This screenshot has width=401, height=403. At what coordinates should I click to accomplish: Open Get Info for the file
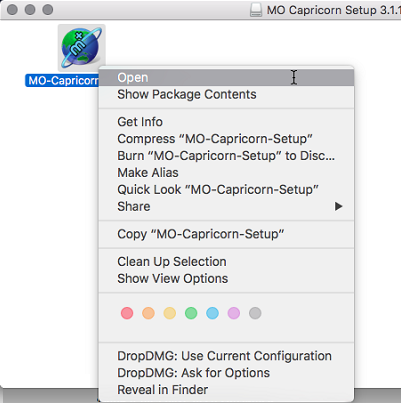point(226,122)
